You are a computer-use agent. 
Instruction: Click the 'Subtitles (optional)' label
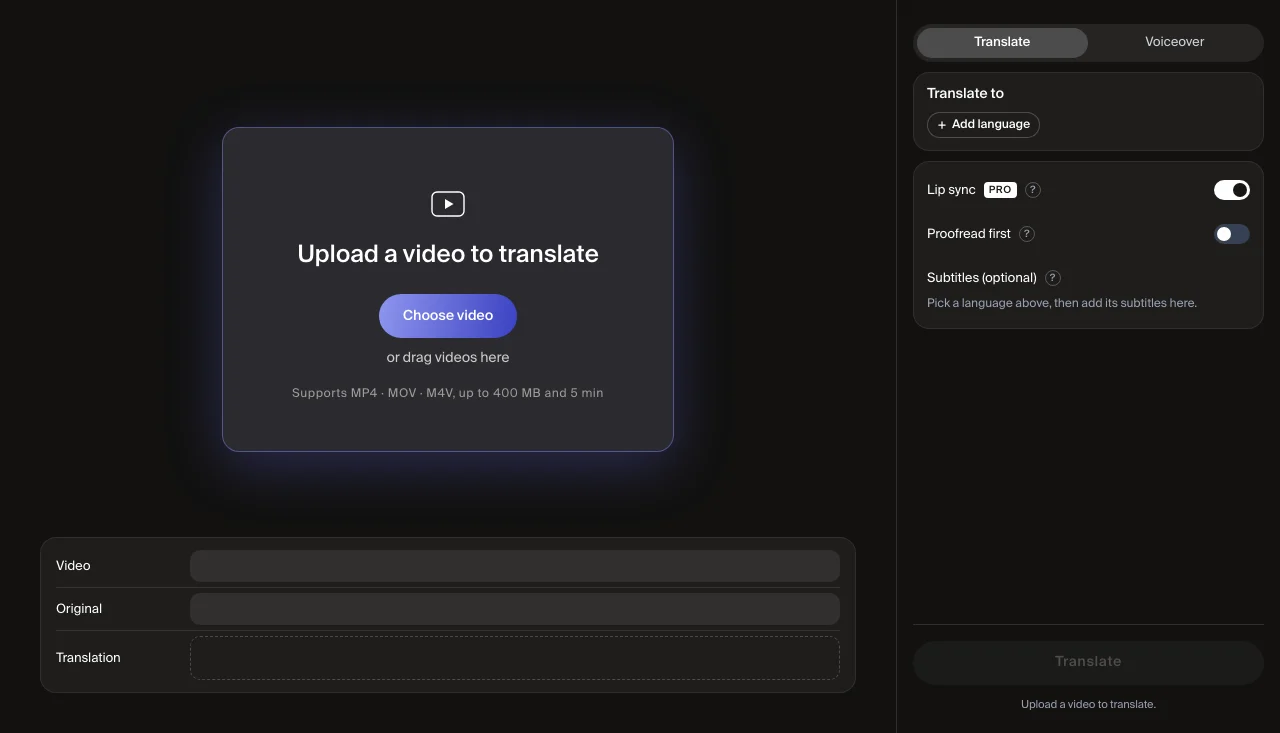pos(982,278)
